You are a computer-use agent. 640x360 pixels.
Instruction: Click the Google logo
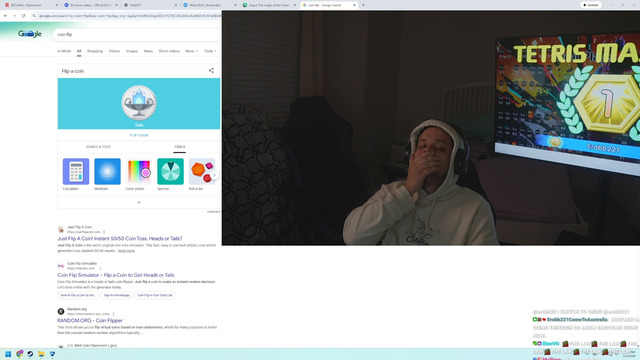click(x=30, y=34)
